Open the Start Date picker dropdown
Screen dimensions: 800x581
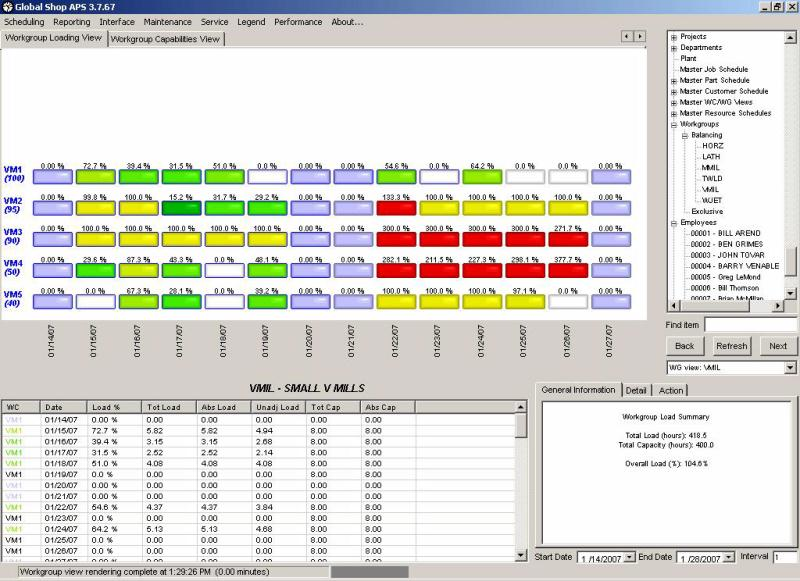click(x=629, y=558)
